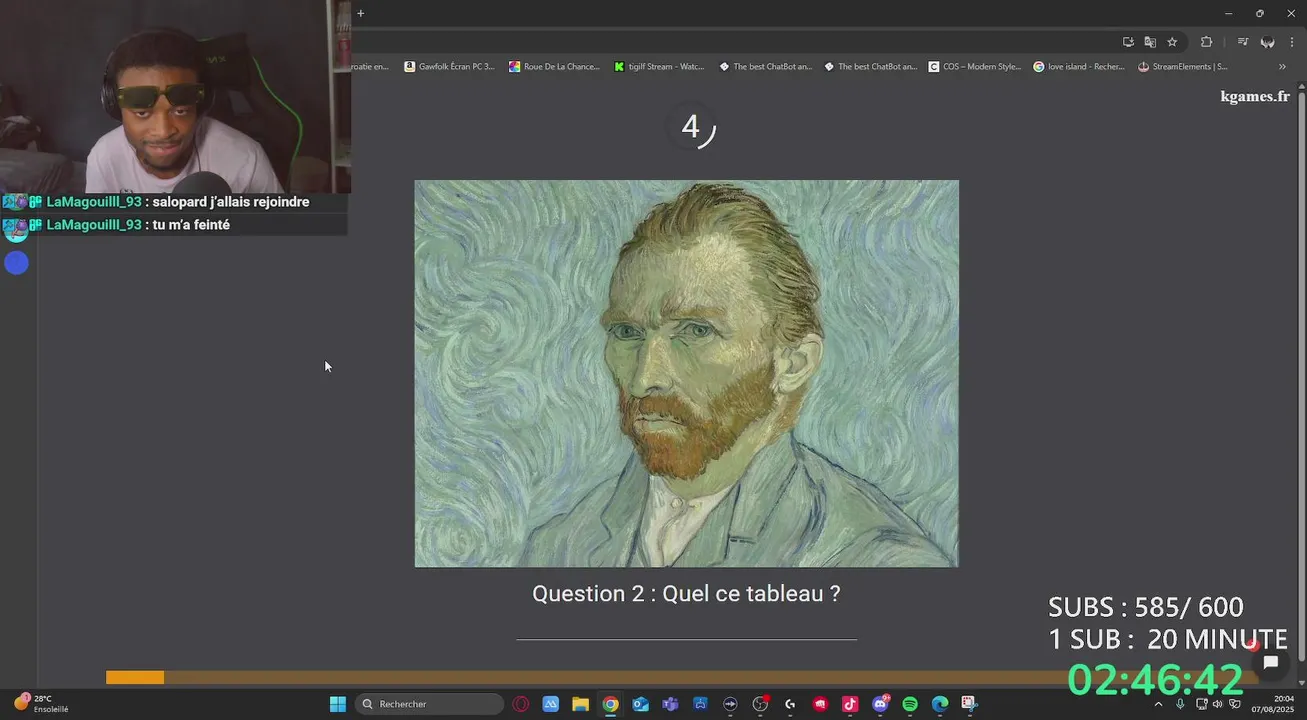Open the Chrome profile avatar
Screen dimensions: 1307x720
1267,42
